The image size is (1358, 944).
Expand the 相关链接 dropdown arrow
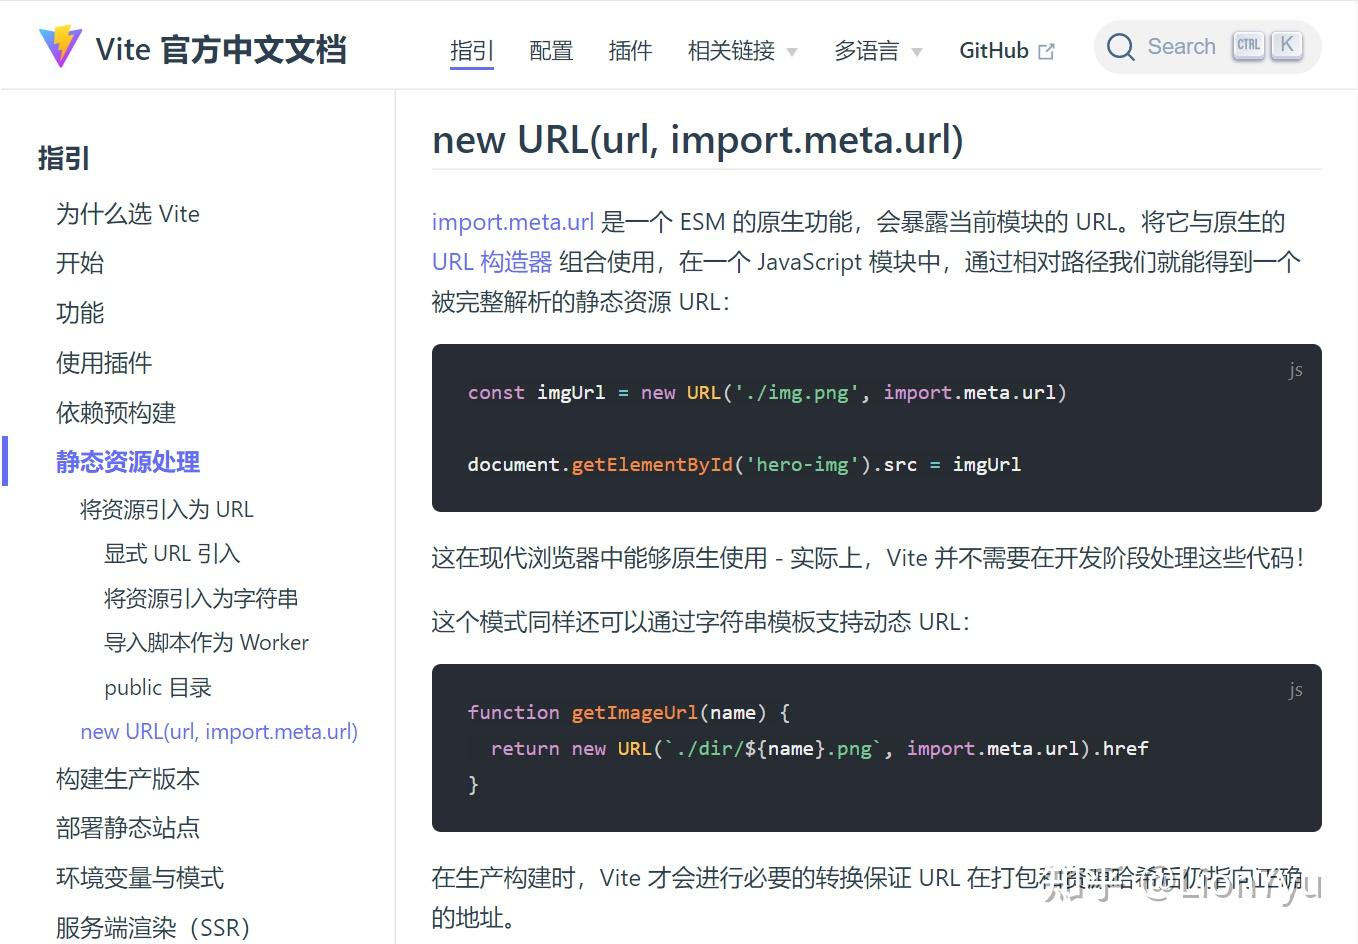click(792, 52)
